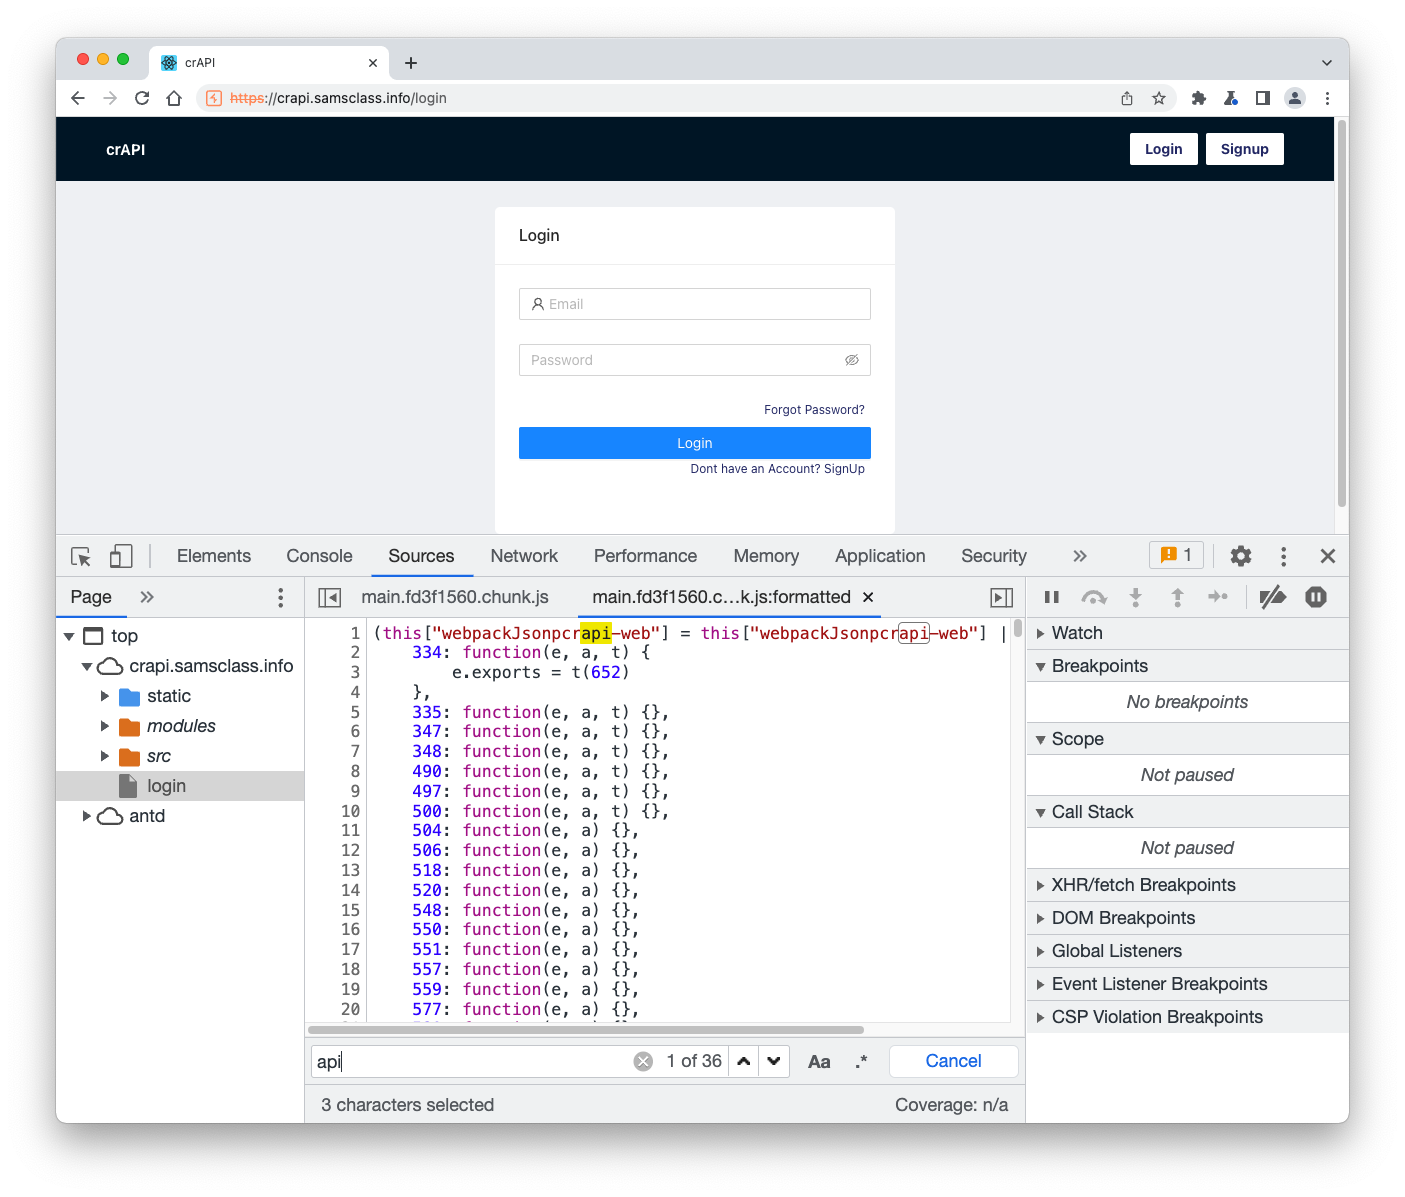1405x1197 pixels.
Task: Pause script execution button
Action: (1051, 597)
